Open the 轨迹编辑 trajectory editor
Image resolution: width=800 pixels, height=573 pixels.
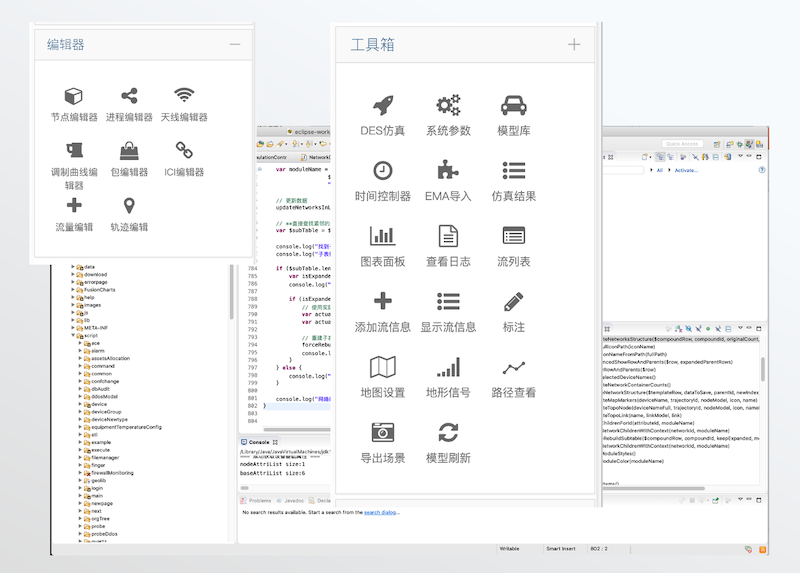tap(129, 214)
